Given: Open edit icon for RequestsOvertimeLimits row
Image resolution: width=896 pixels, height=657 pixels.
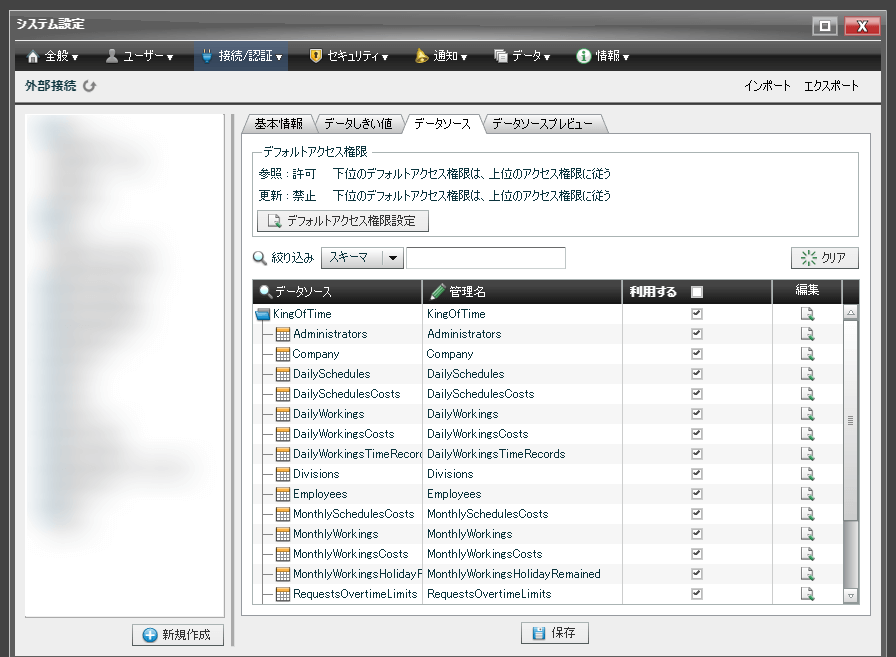Looking at the screenshot, I should 807,594.
